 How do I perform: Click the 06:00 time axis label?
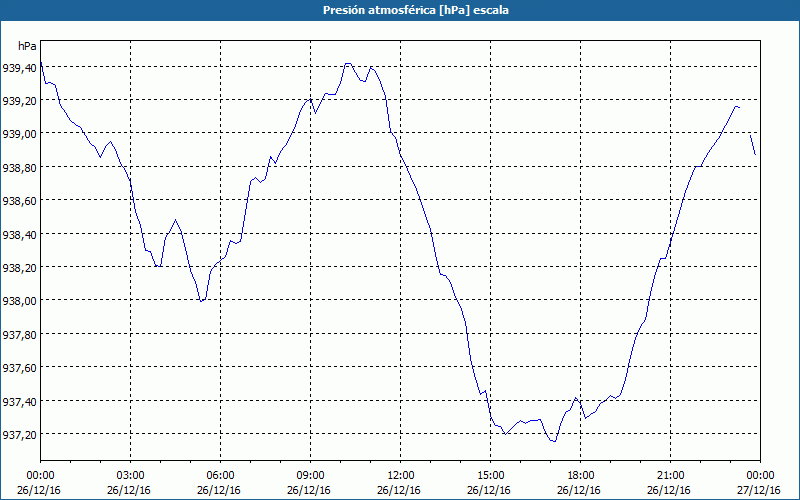tap(221, 476)
